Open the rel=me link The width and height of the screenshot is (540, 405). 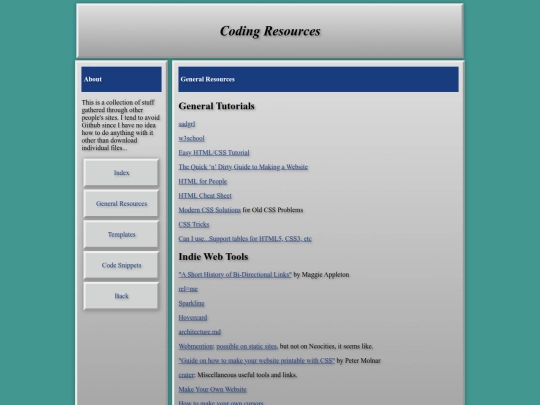click(x=188, y=289)
